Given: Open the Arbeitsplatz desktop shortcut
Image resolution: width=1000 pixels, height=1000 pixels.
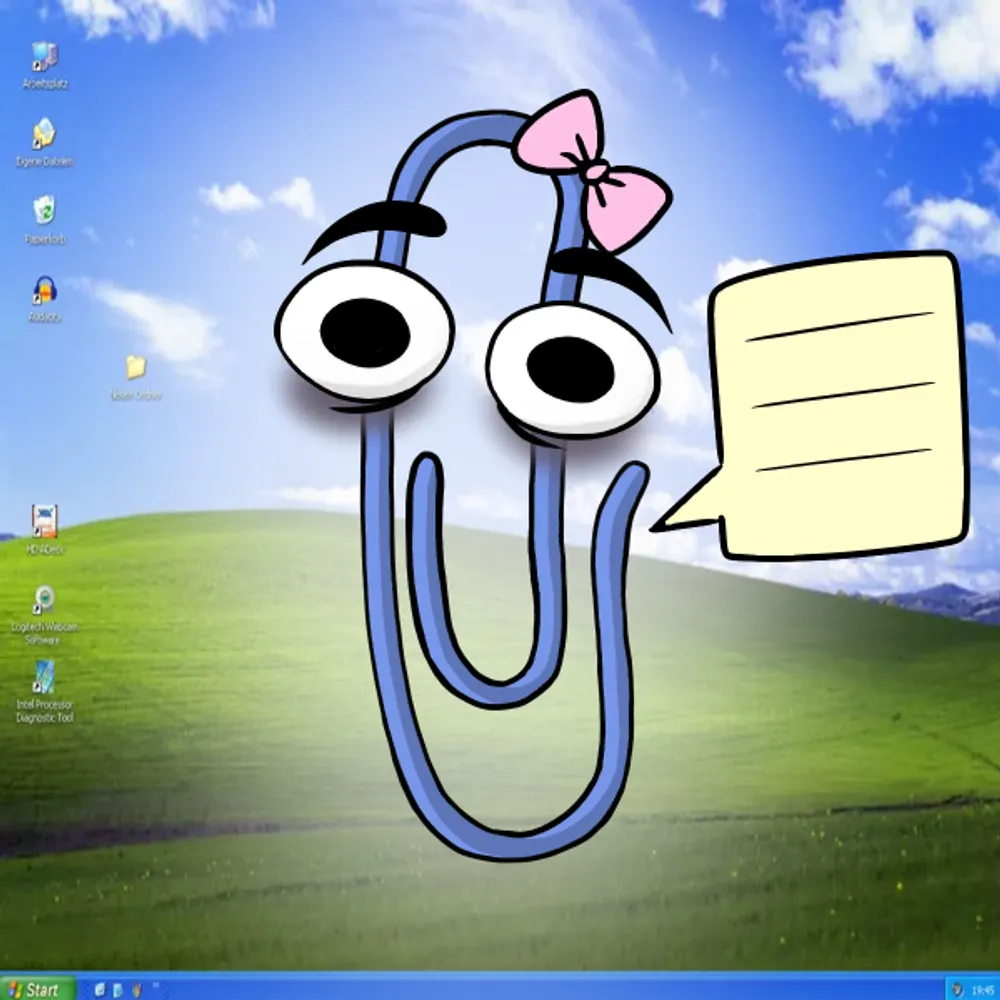Looking at the screenshot, I should pyautogui.click(x=44, y=59).
